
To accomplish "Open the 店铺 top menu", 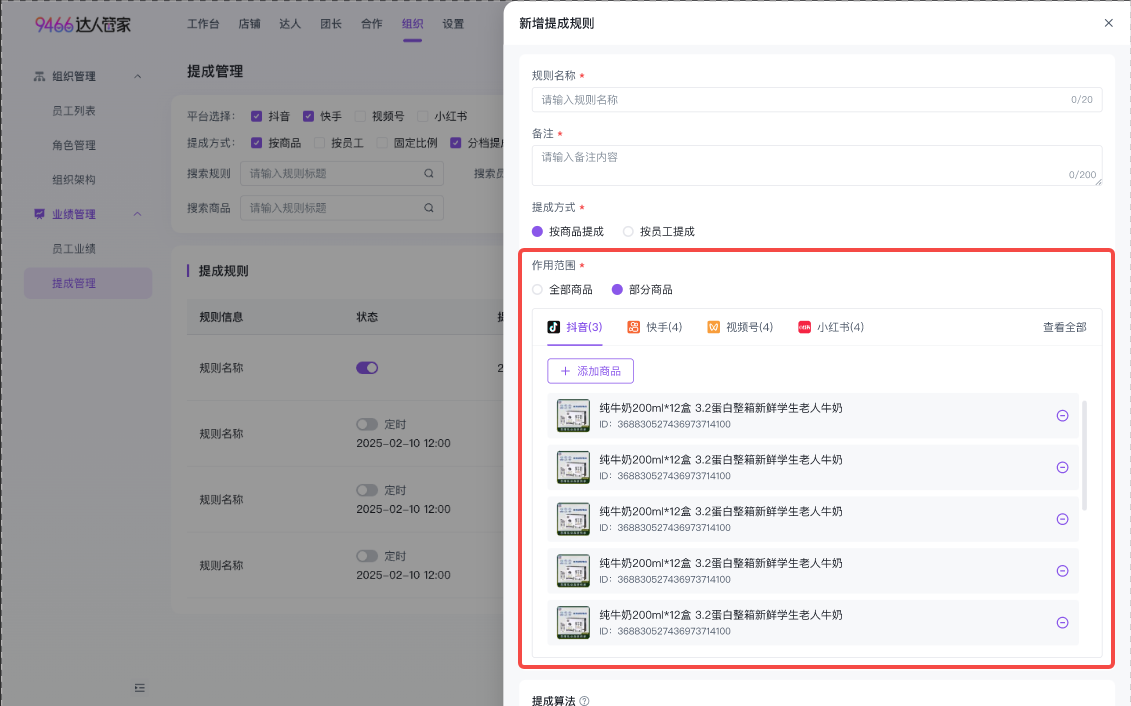I will pyautogui.click(x=249, y=24).
